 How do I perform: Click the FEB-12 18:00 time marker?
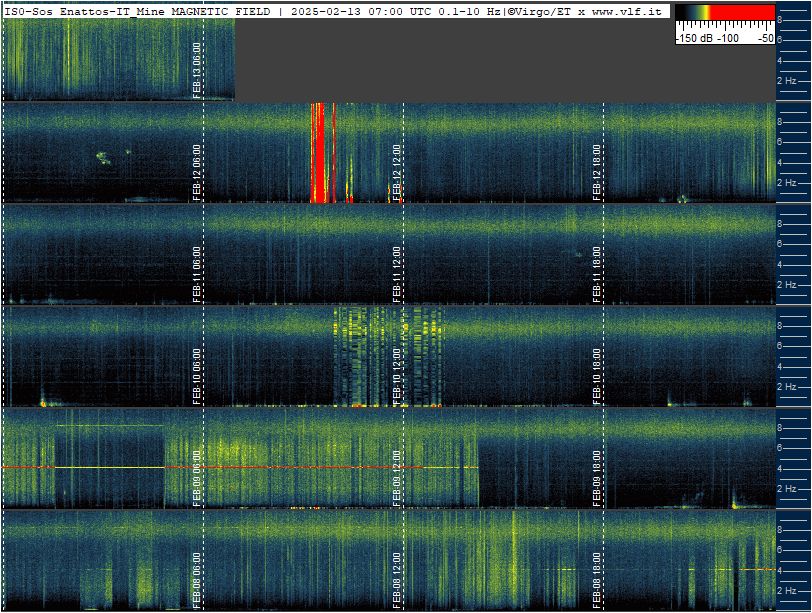click(597, 173)
